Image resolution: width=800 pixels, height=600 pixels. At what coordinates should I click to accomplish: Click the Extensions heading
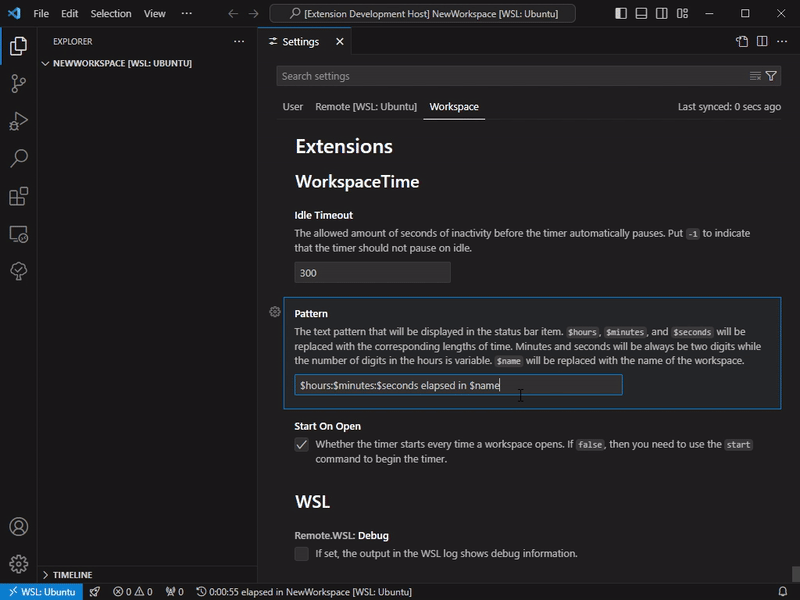point(344,146)
